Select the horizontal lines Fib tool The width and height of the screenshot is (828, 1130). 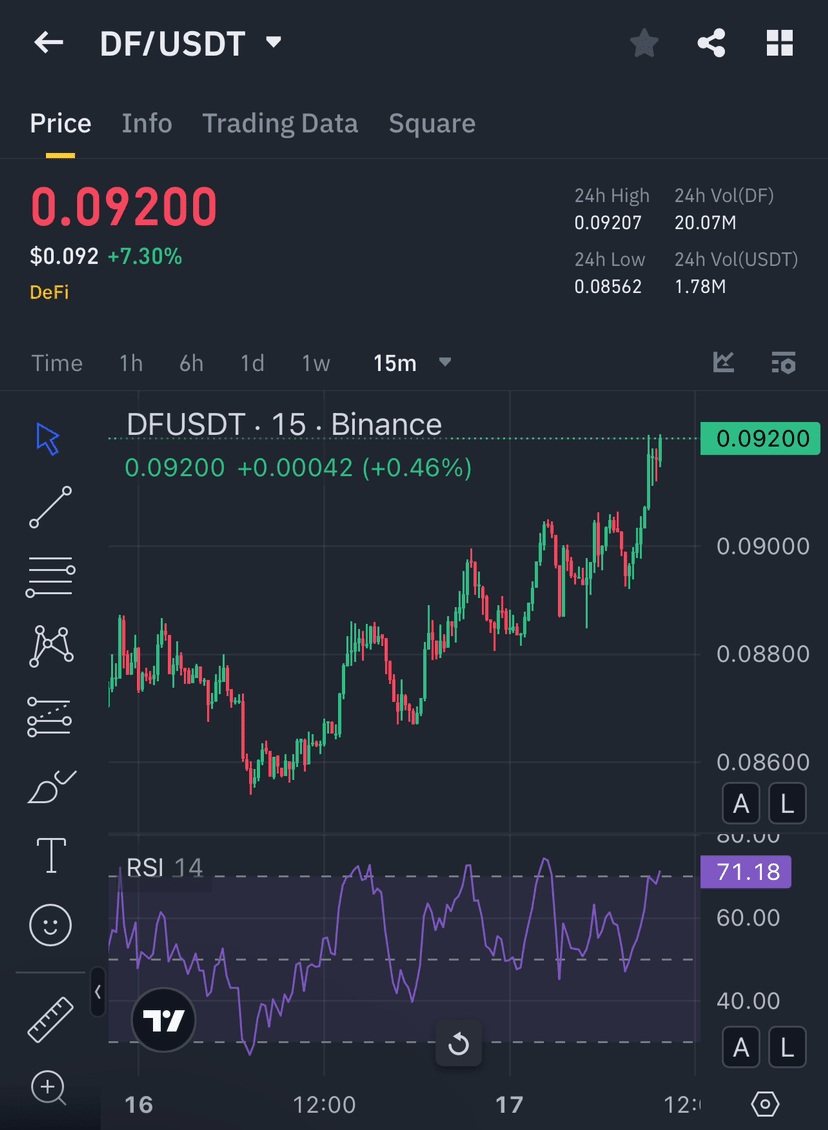[50, 577]
